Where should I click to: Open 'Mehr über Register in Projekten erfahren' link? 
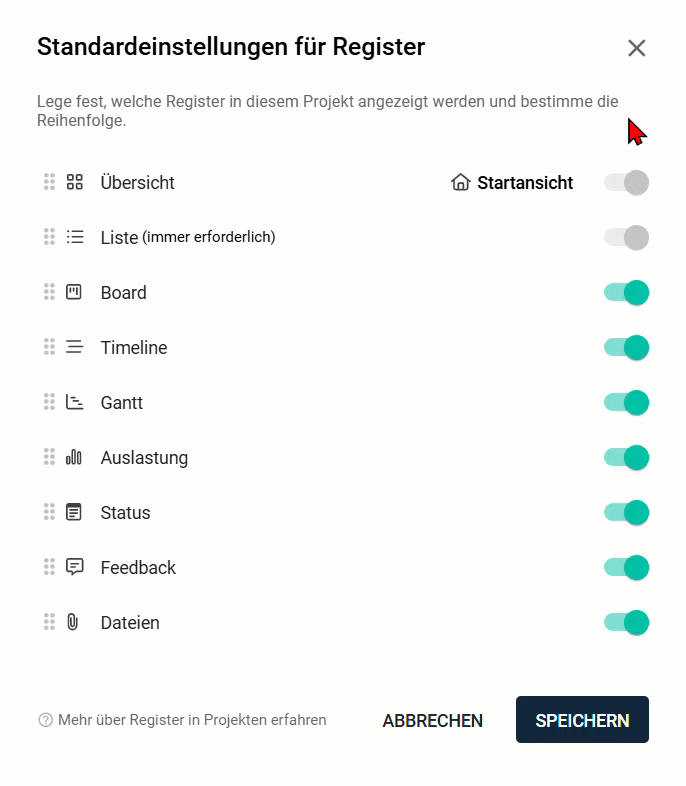coord(191,720)
